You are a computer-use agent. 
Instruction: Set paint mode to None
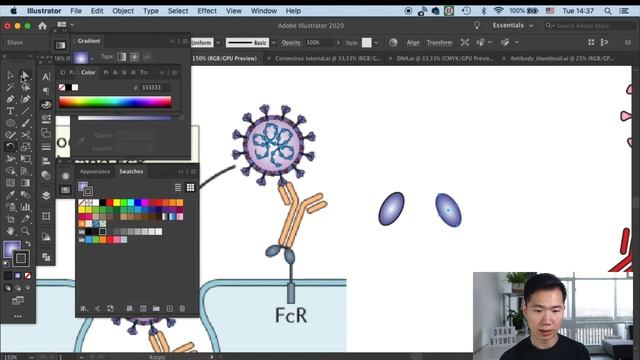pos(27,276)
